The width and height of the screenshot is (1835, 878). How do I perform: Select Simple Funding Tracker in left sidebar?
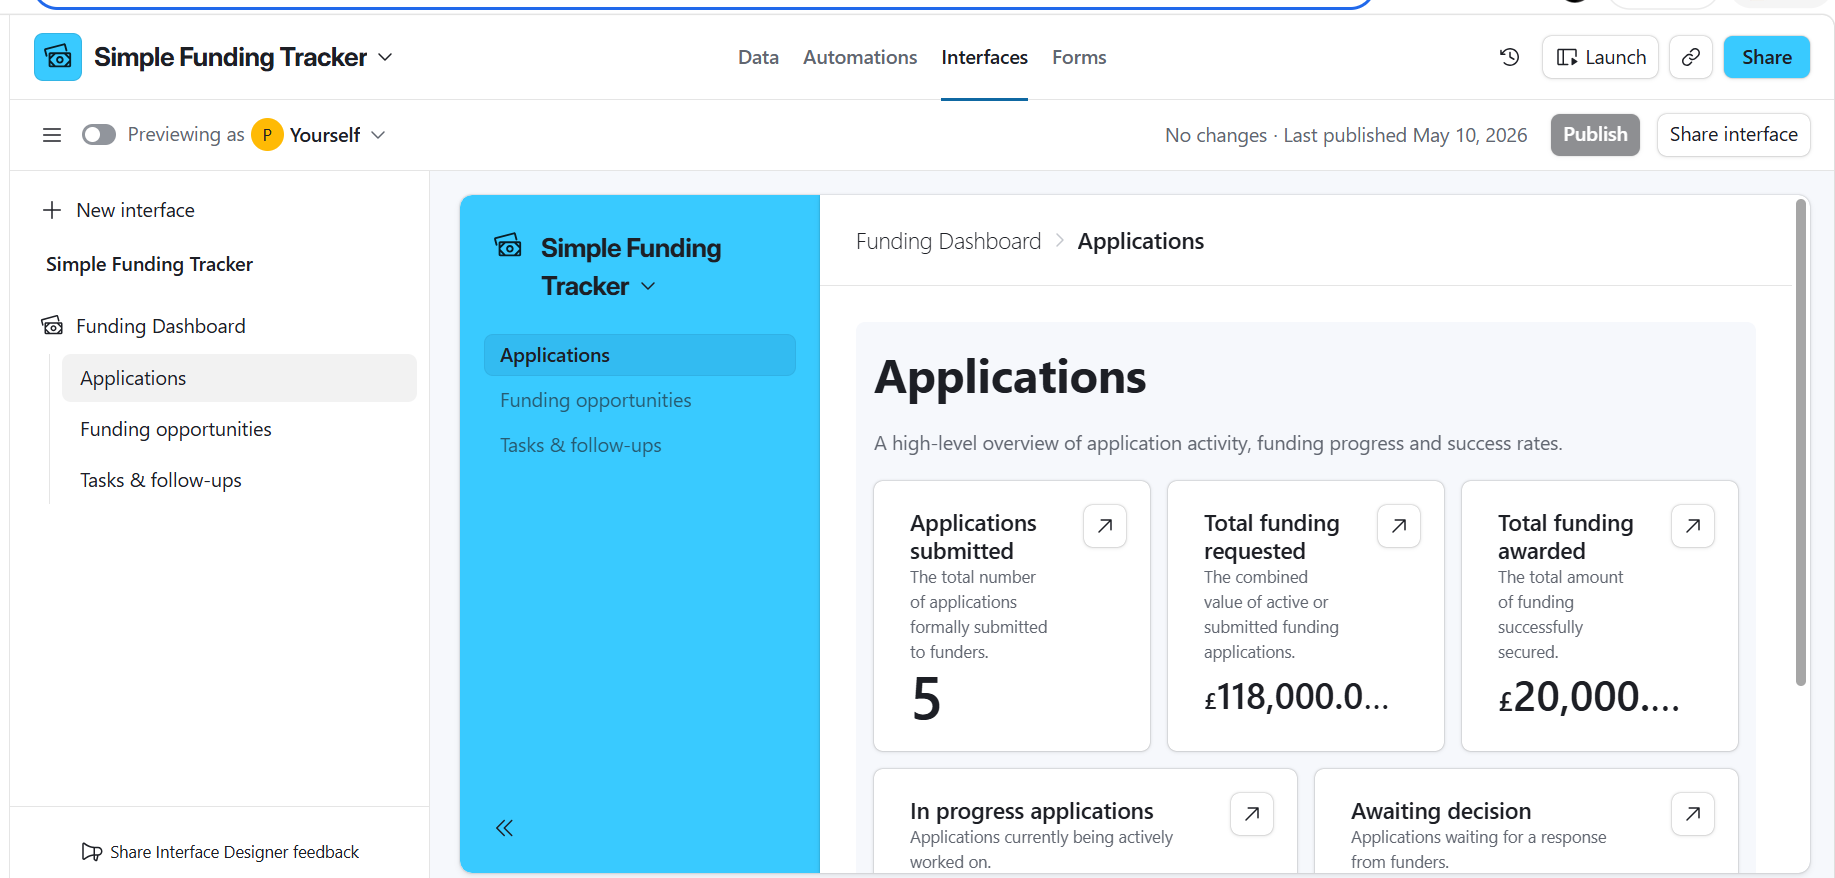click(149, 264)
